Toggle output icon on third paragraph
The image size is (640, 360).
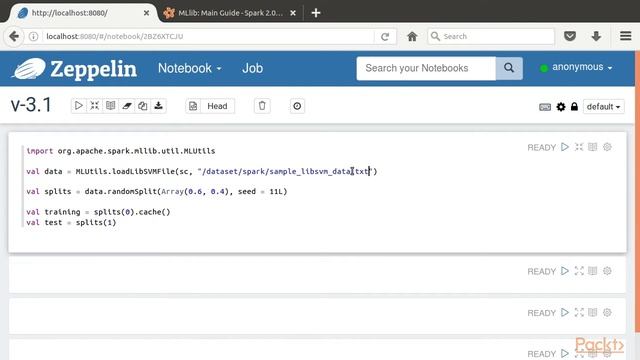[593, 313]
